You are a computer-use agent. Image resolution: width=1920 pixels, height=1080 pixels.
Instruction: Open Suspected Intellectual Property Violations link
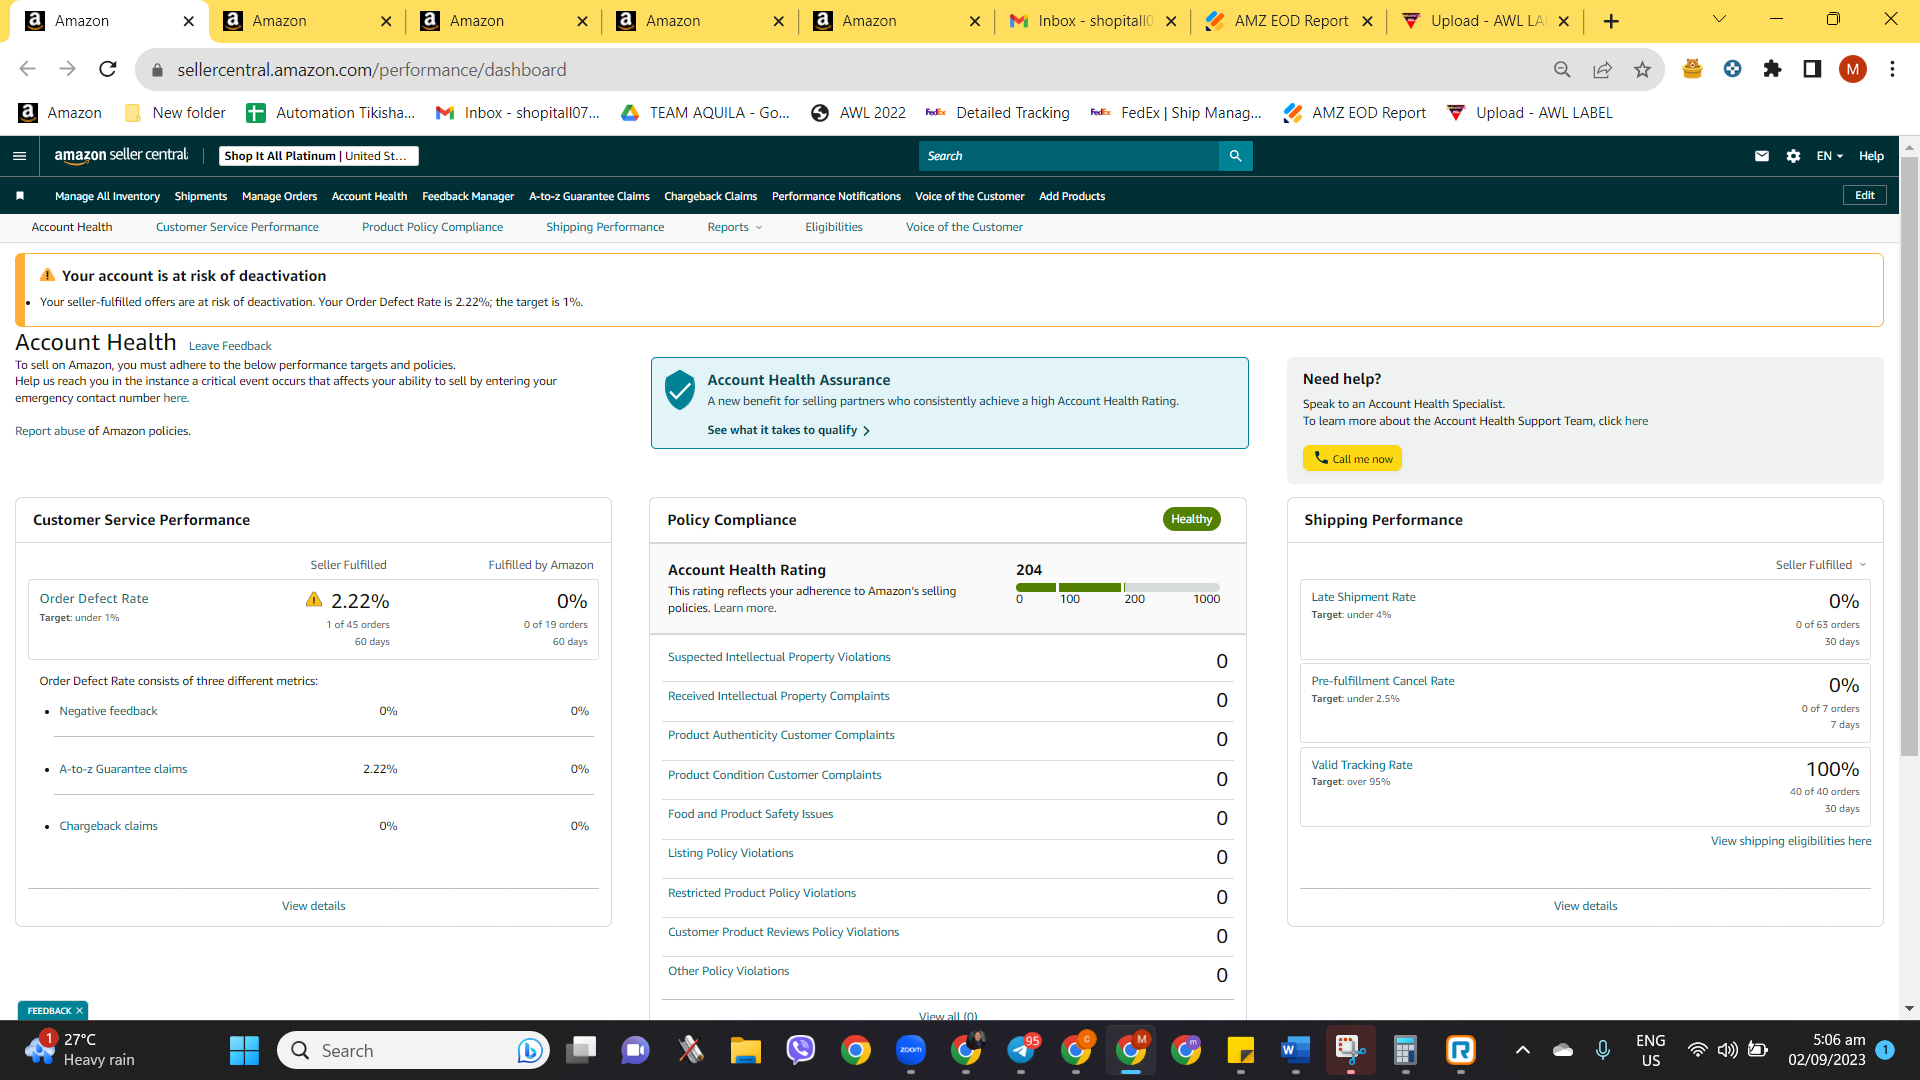pos(779,657)
